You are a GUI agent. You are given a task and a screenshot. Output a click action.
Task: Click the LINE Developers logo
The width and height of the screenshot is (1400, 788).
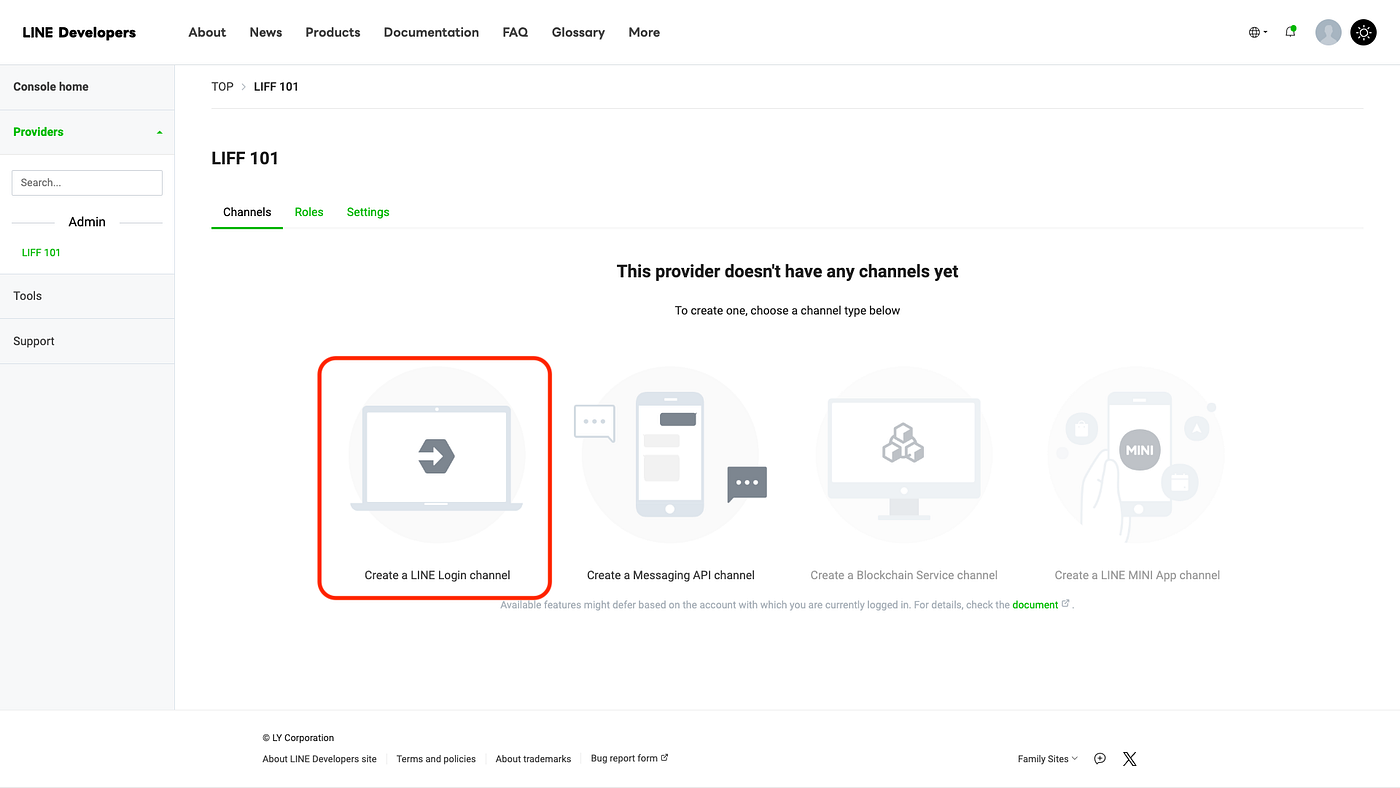[x=79, y=32]
